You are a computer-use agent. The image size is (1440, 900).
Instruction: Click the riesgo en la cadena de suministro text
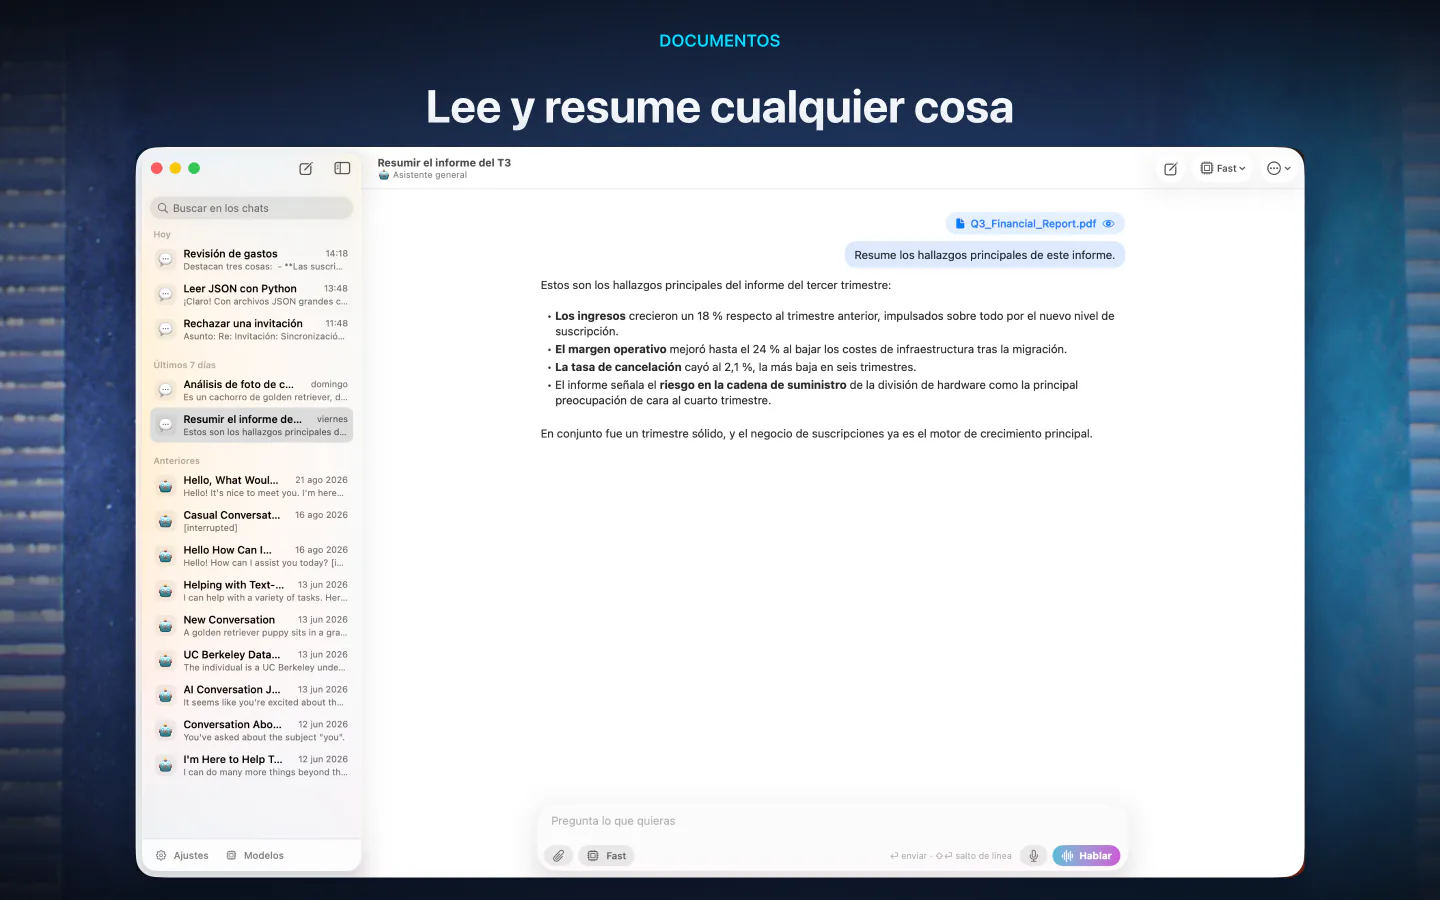[x=753, y=385]
